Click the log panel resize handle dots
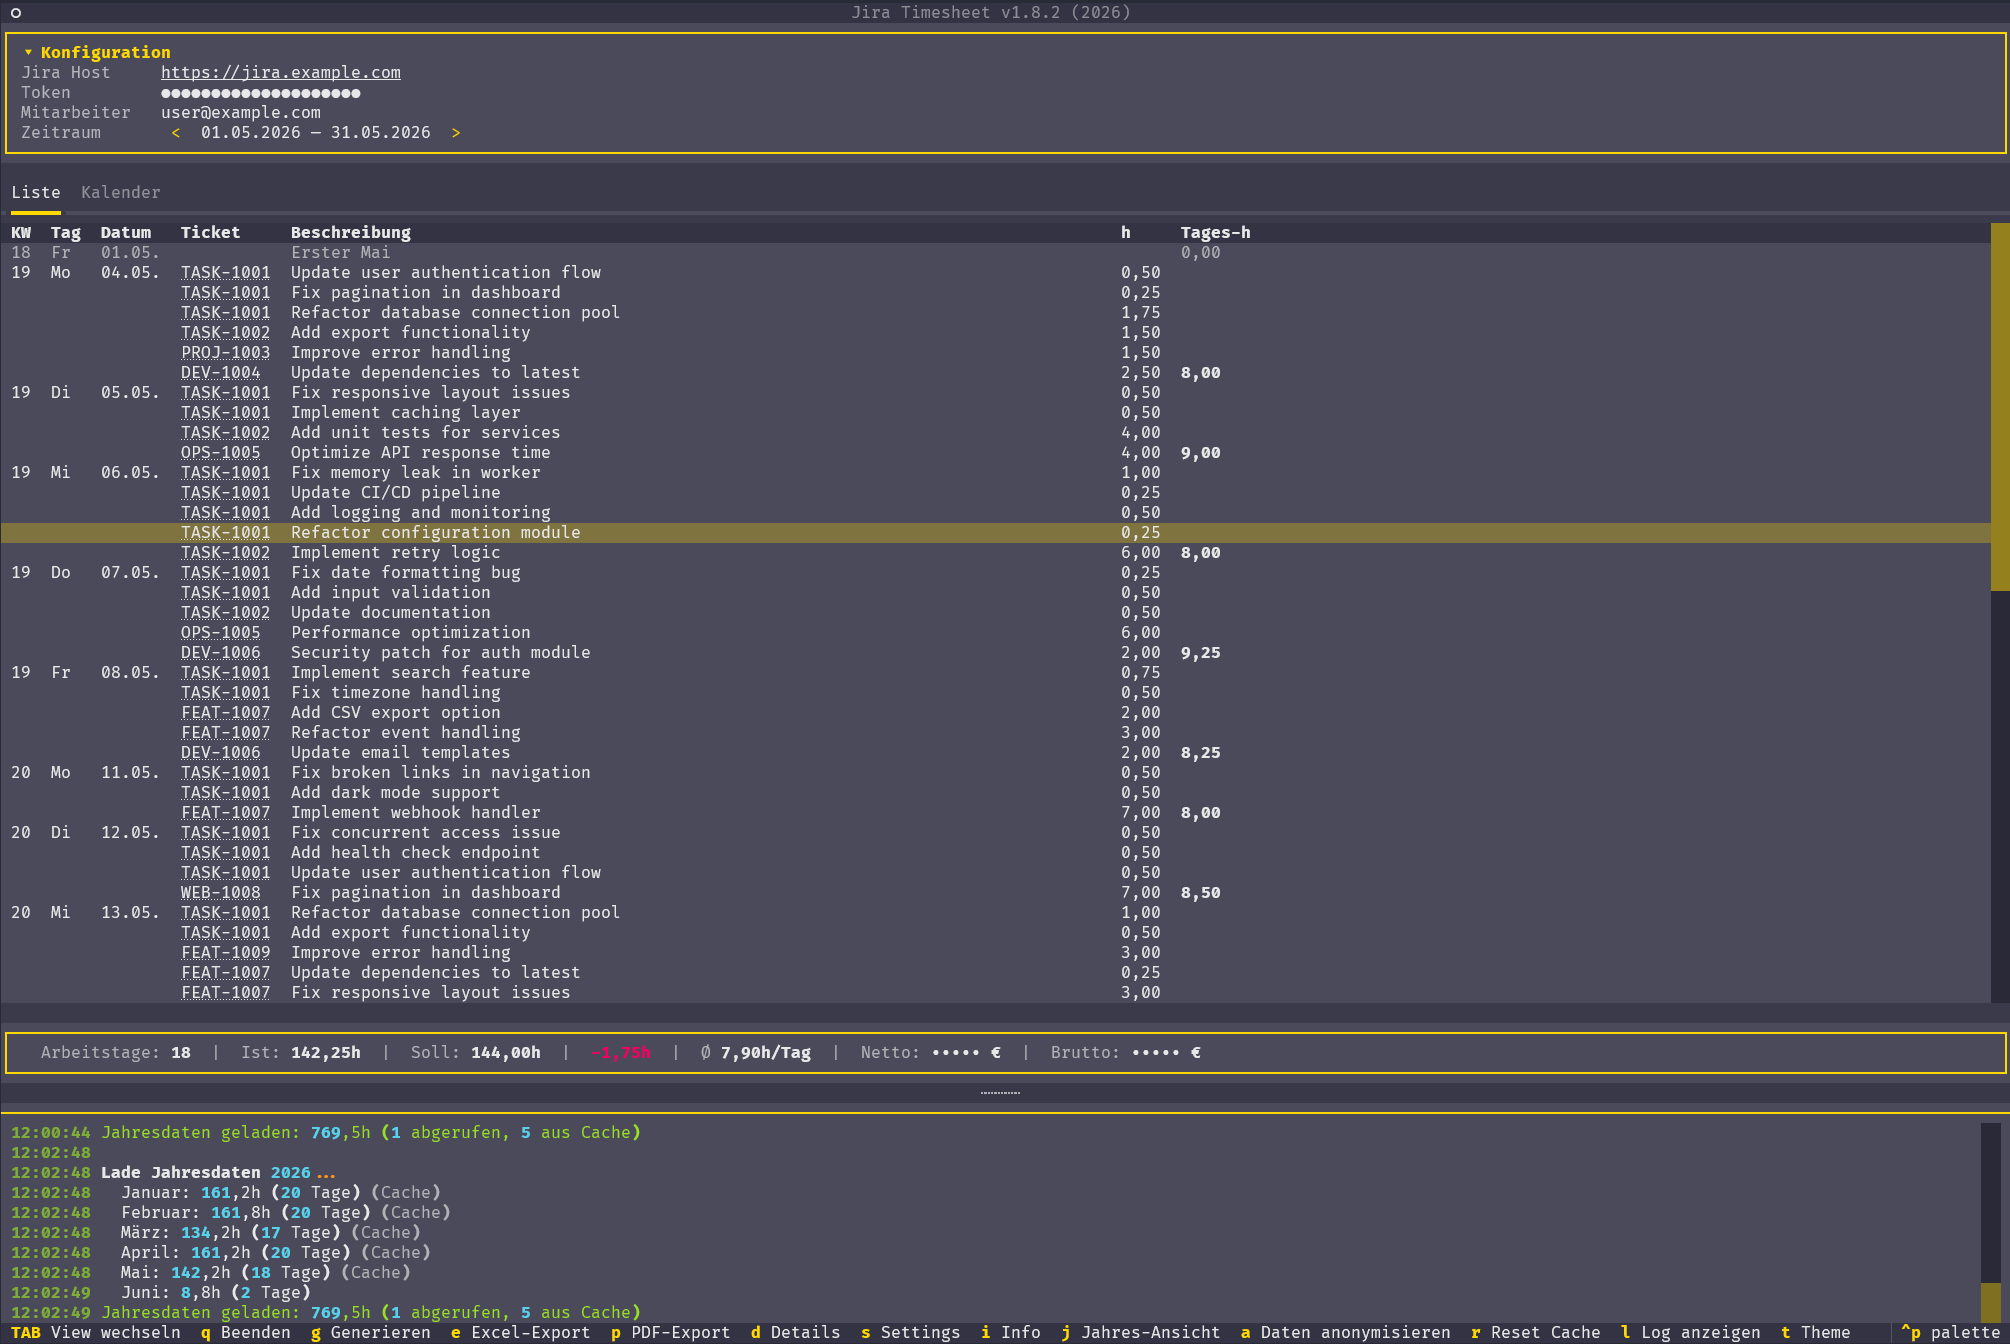Viewport: 2010px width, 1344px height. [x=1000, y=1092]
